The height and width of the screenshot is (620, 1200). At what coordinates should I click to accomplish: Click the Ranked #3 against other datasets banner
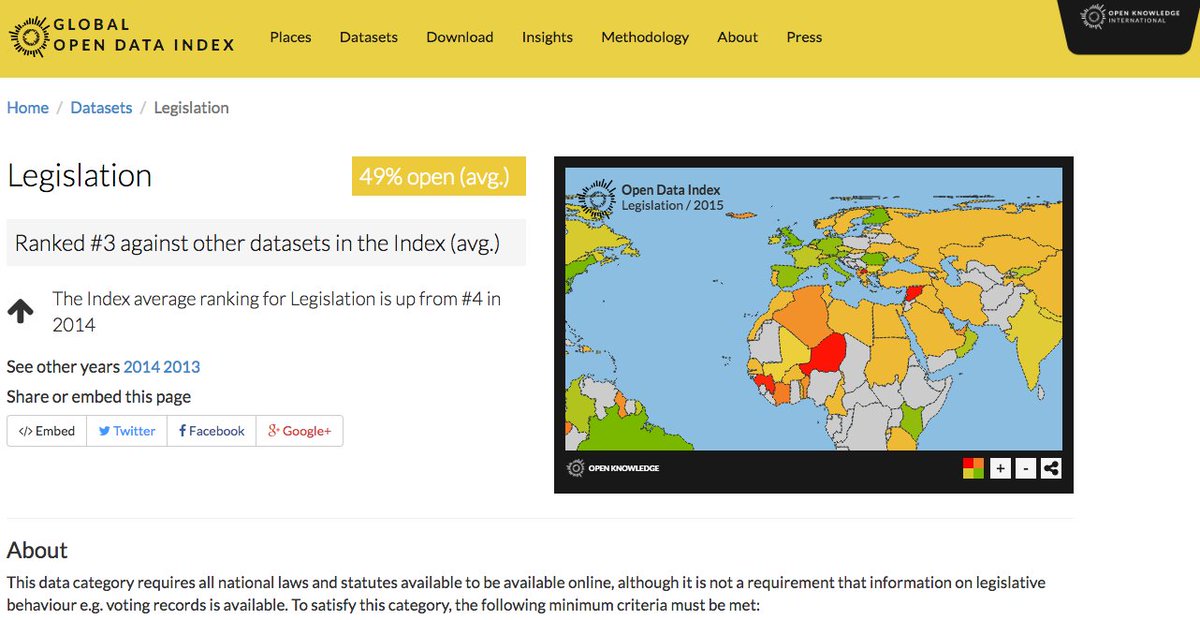coord(266,243)
